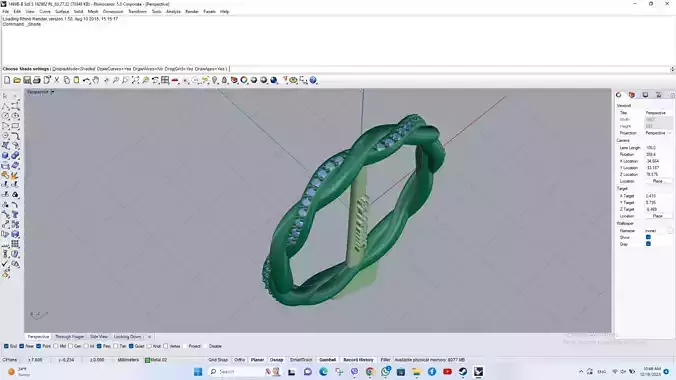
Task: Open the Perspective viewport title menu arrow
Action: pyautogui.click(x=53, y=92)
